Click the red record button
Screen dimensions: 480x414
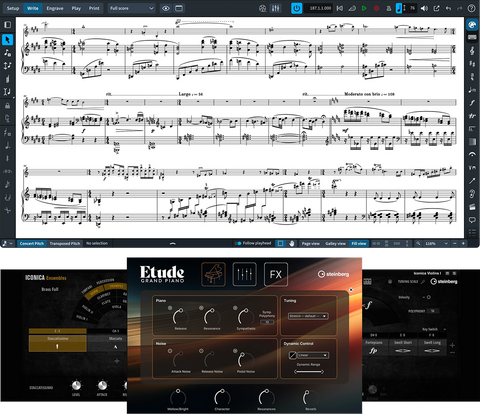click(377, 8)
